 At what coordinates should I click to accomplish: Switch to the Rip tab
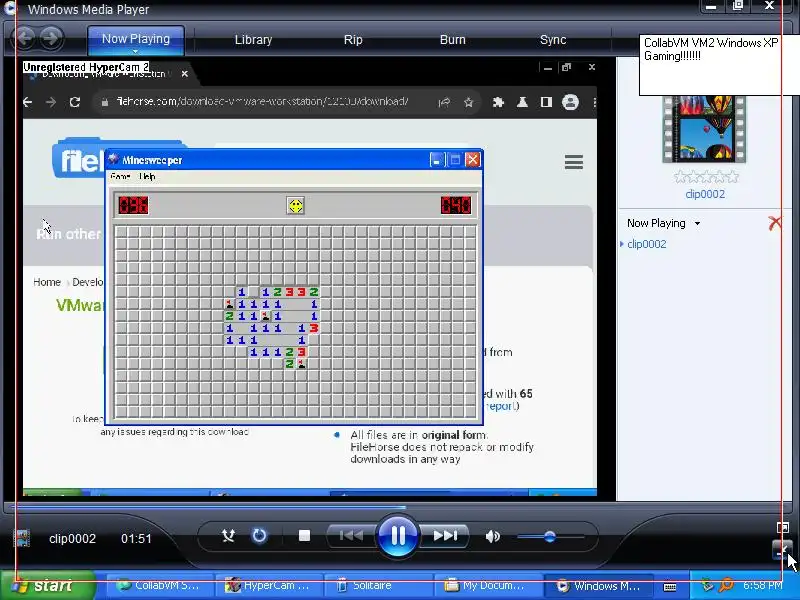(353, 40)
